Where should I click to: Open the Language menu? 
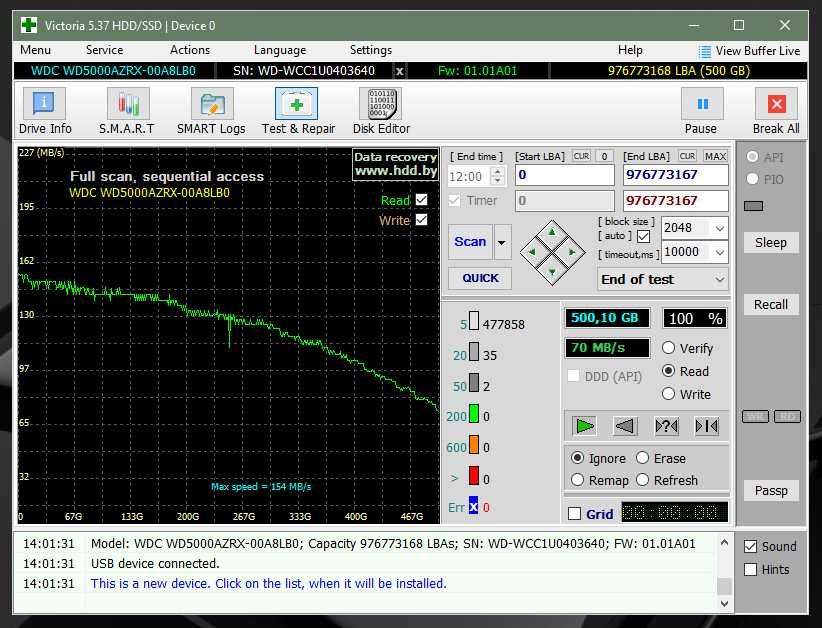click(280, 50)
